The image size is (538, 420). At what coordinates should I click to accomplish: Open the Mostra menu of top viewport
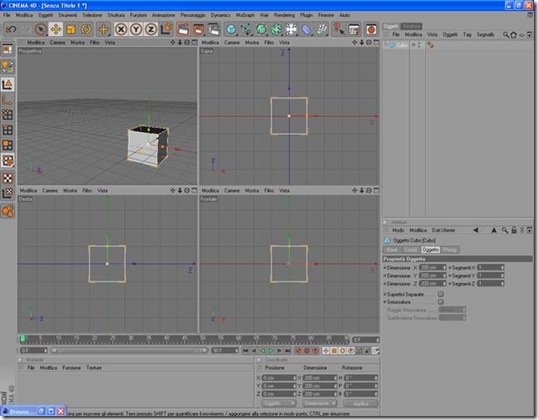(x=252, y=43)
